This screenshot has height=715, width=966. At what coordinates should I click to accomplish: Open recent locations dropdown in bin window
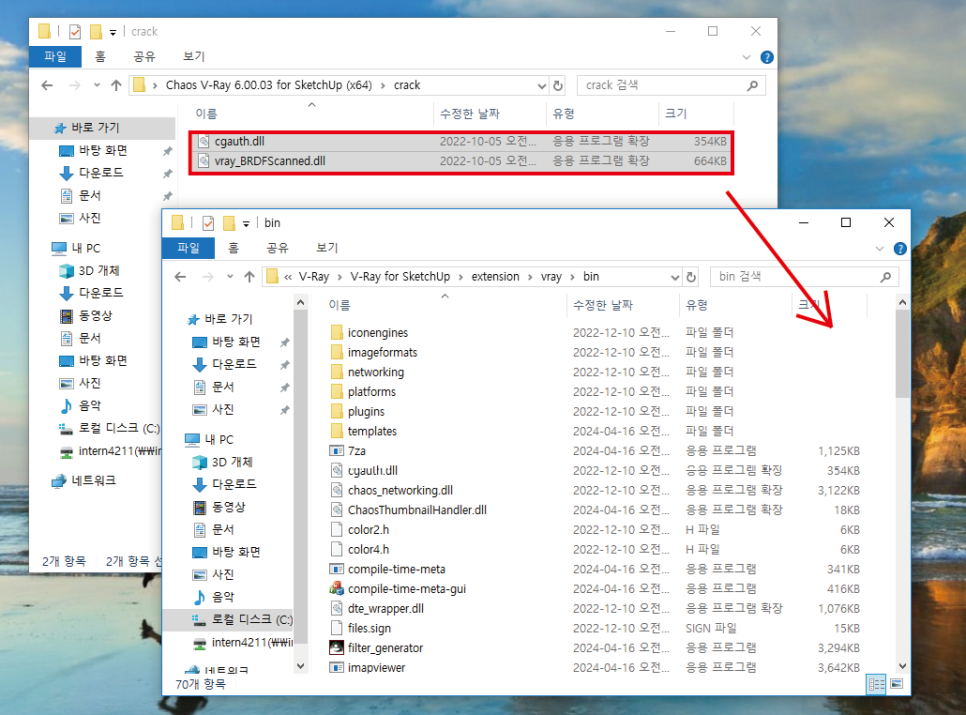point(230,277)
